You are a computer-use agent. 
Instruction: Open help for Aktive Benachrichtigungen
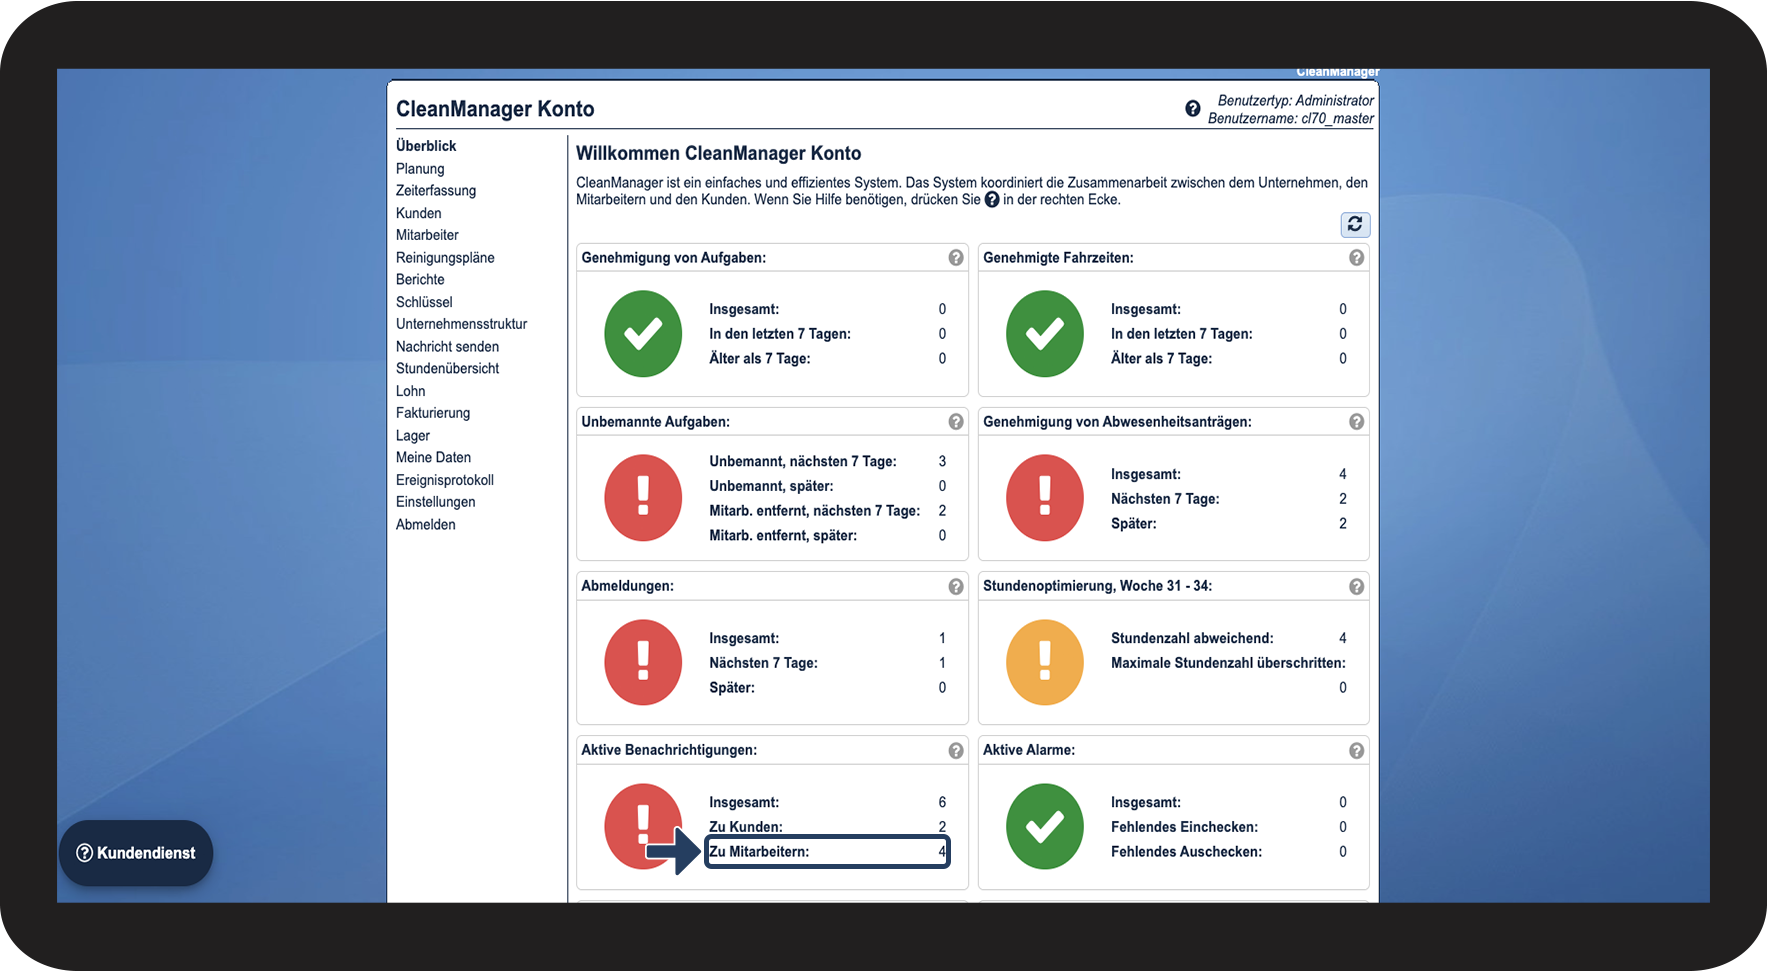pyautogui.click(x=956, y=751)
